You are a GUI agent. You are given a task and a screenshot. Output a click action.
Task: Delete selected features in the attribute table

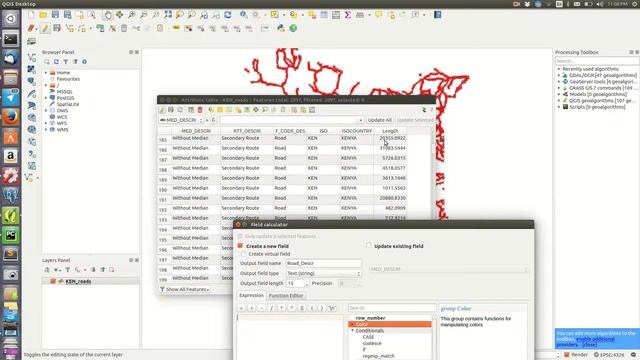pos(200,110)
